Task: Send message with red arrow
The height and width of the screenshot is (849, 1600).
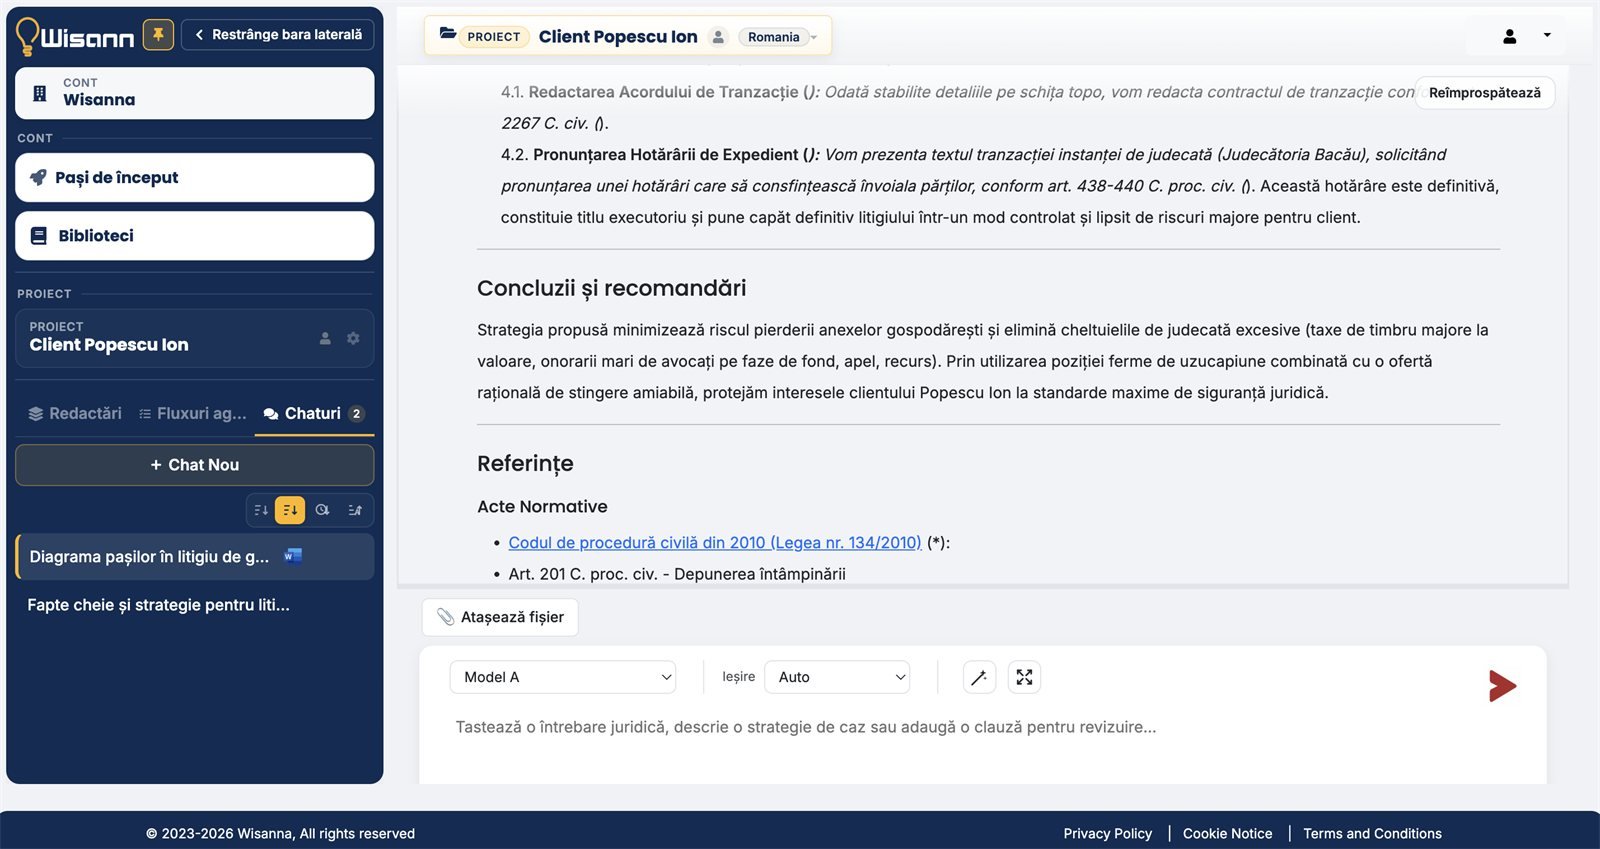Action: [1502, 686]
